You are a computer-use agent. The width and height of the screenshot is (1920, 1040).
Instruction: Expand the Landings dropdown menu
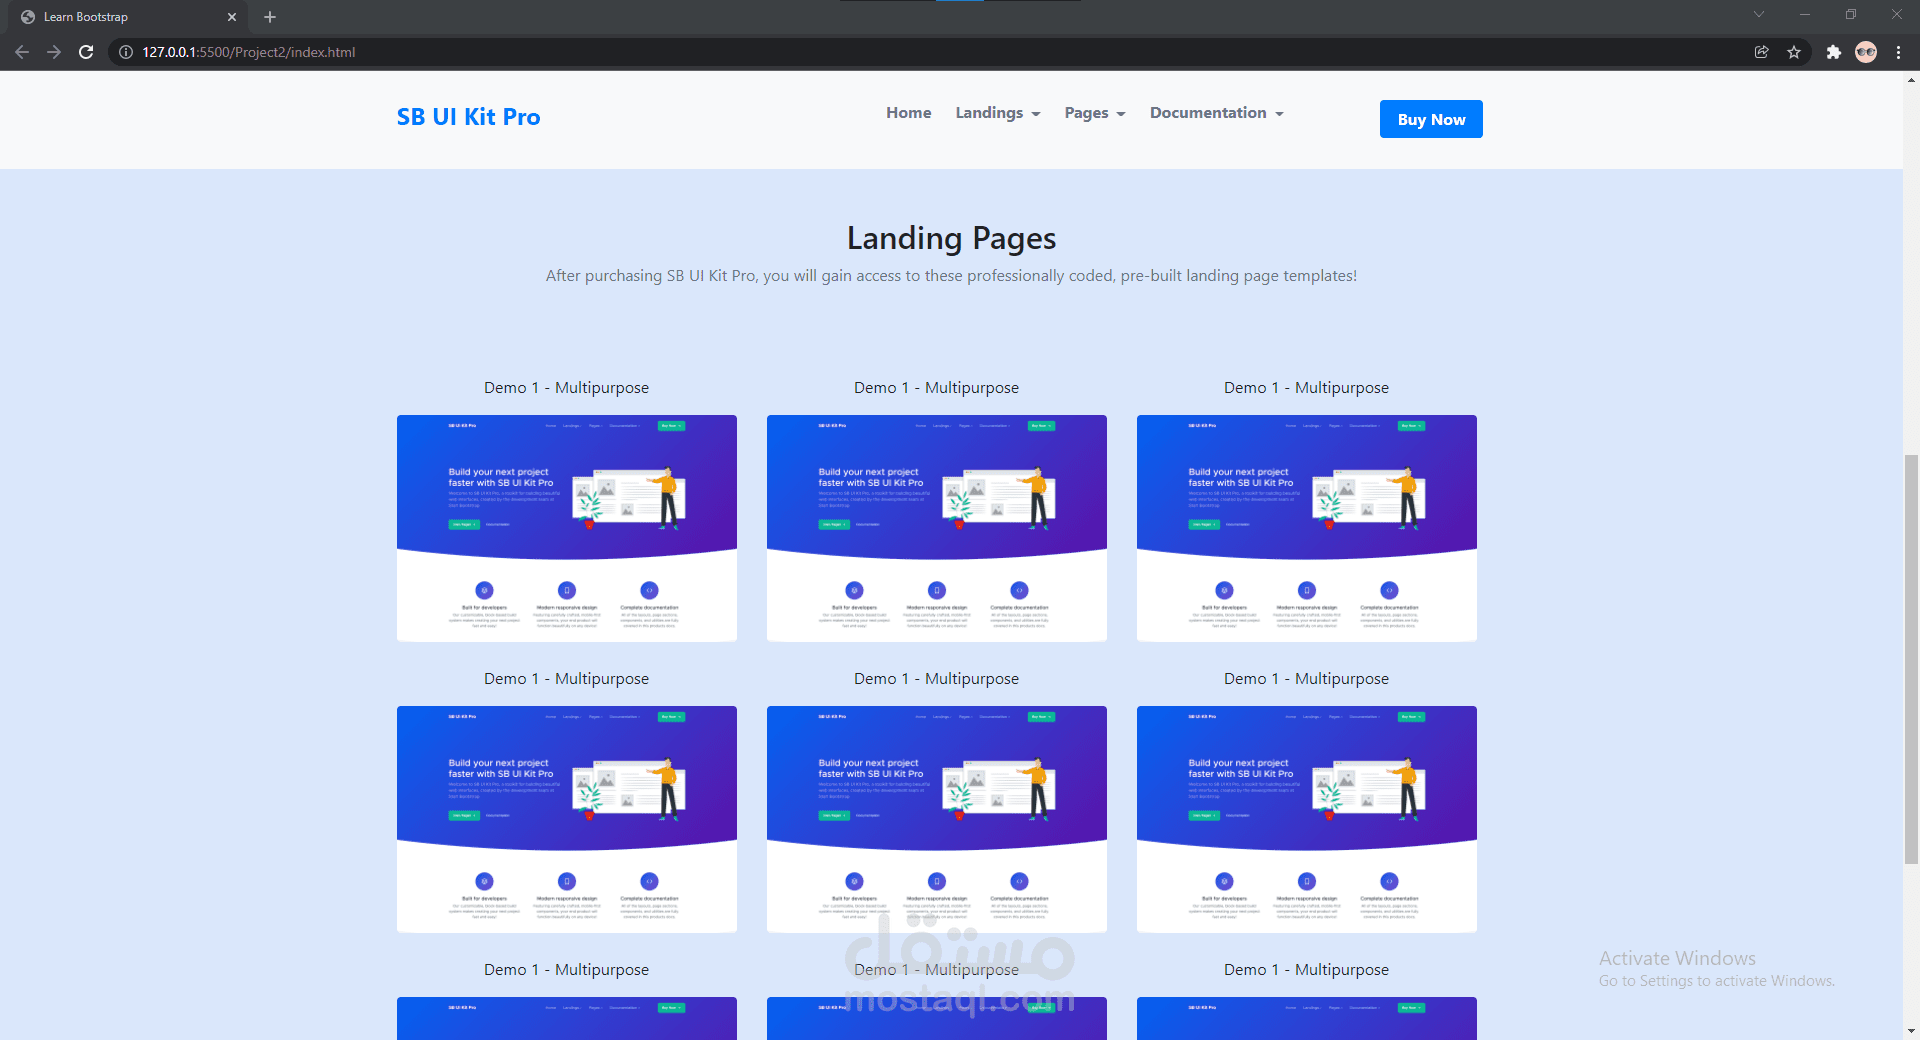tap(998, 113)
